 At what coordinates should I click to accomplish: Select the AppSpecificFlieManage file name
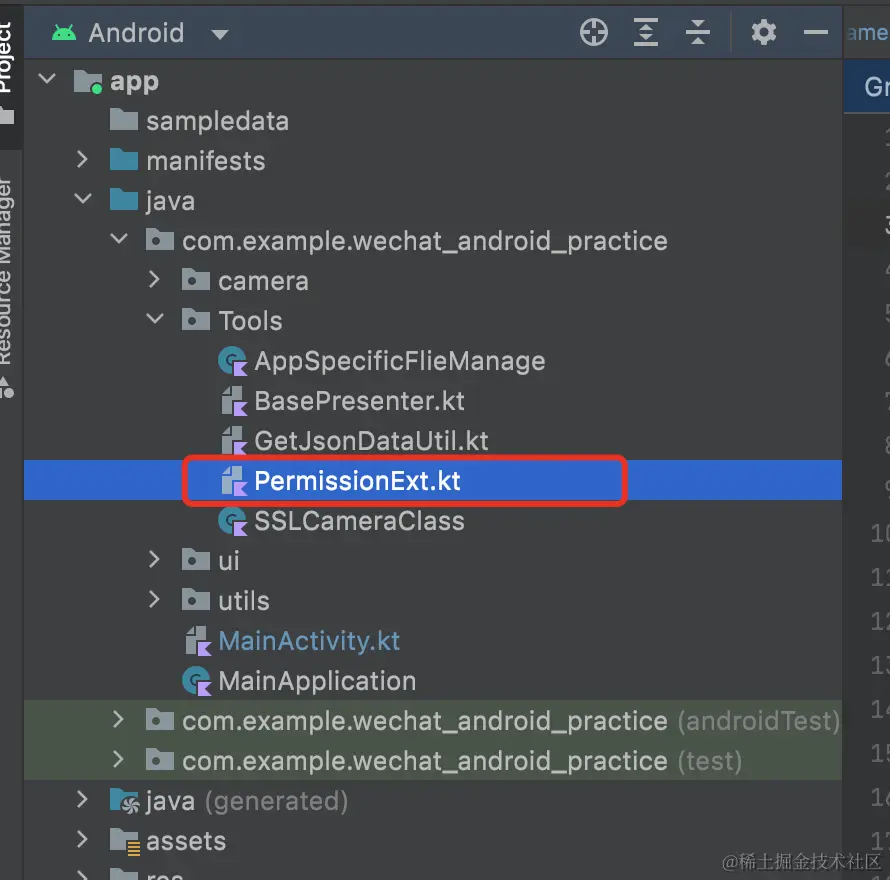[400, 361]
